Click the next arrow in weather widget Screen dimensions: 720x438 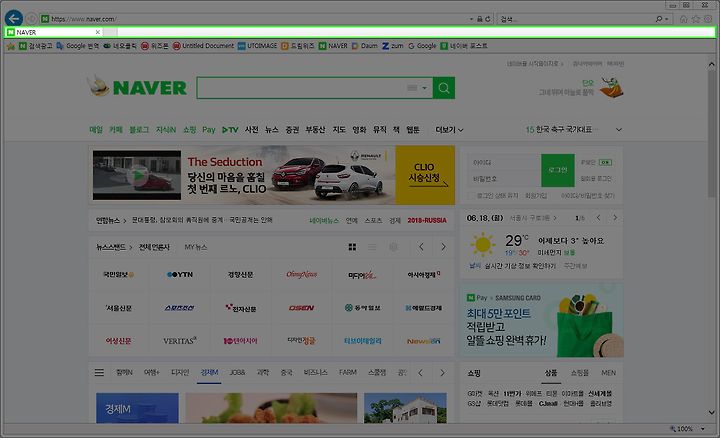615,218
